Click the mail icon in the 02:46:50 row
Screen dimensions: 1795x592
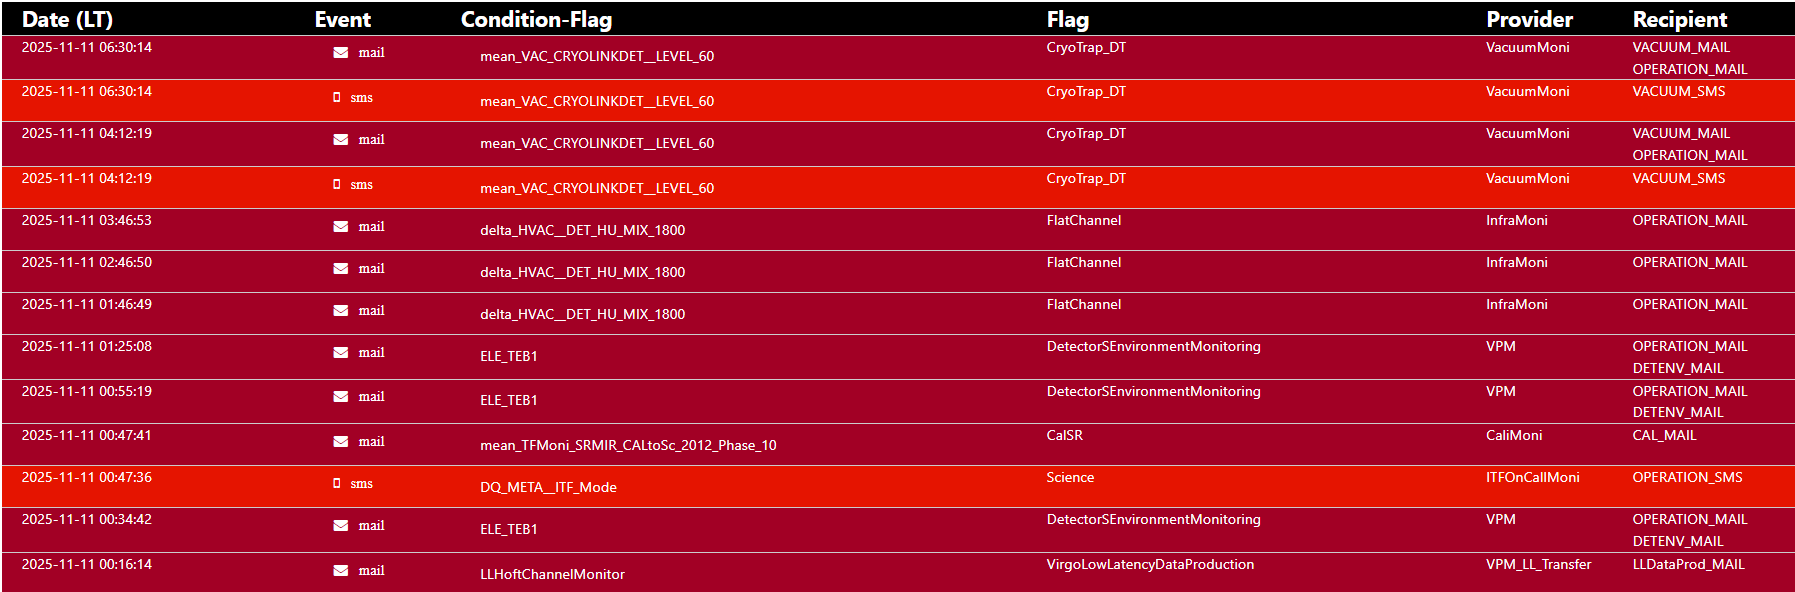tap(341, 269)
